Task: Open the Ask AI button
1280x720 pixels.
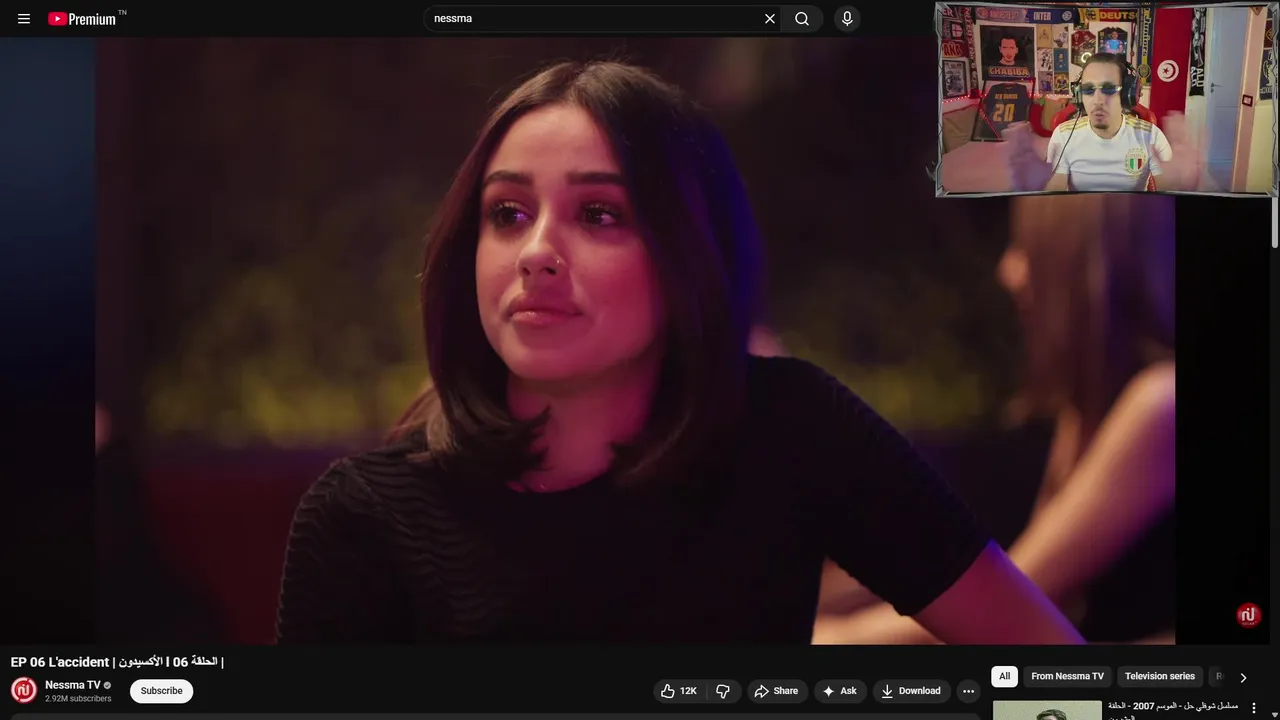Action: pos(840,691)
